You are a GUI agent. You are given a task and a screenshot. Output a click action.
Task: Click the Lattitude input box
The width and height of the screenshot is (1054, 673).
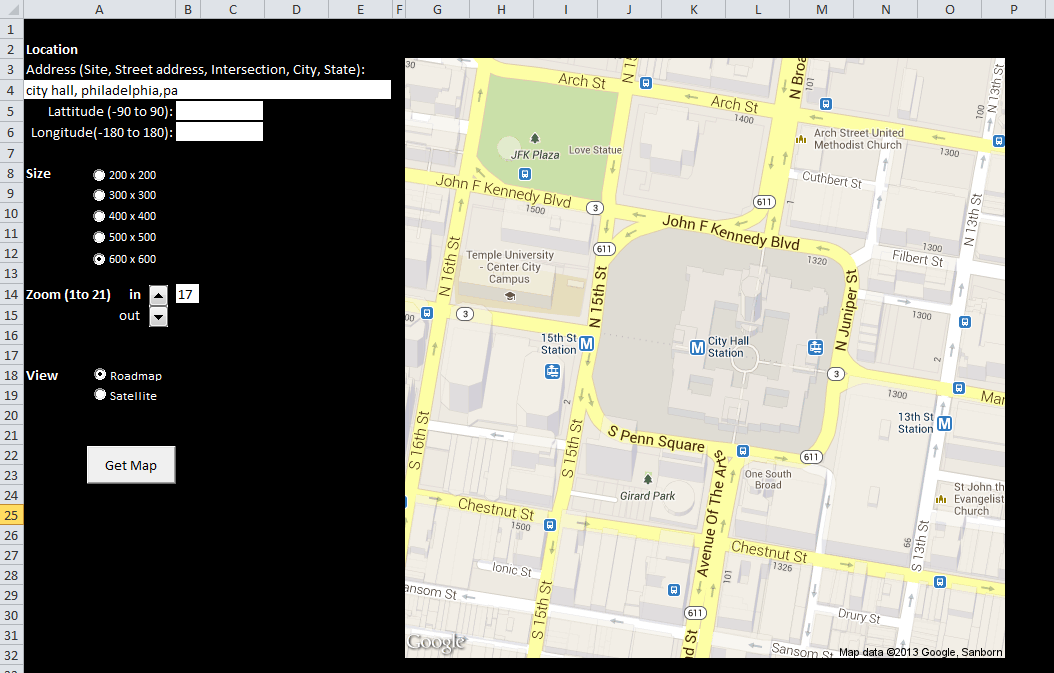click(x=219, y=110)
